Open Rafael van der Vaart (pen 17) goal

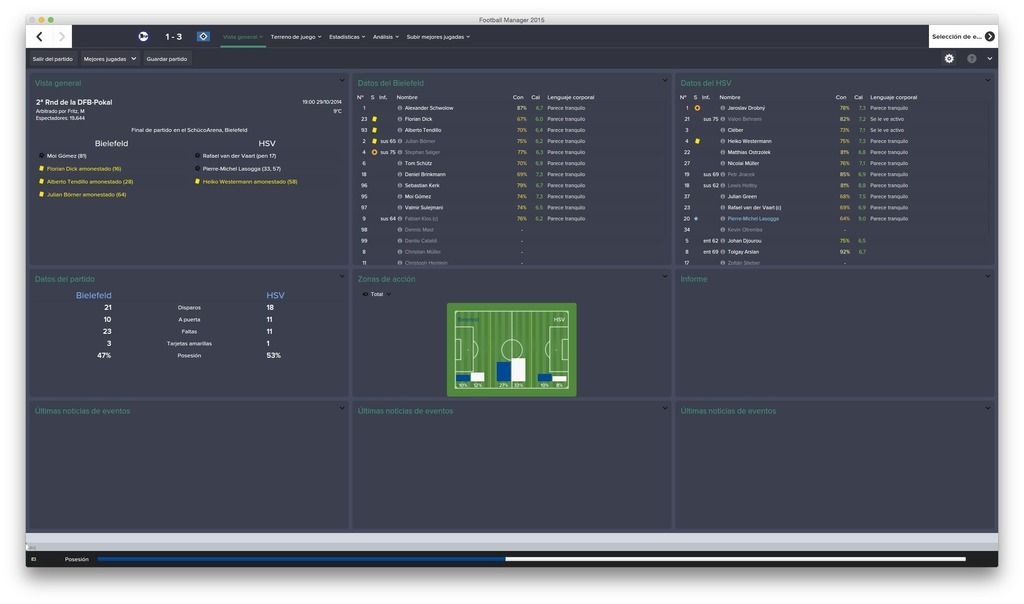[239, 156]
